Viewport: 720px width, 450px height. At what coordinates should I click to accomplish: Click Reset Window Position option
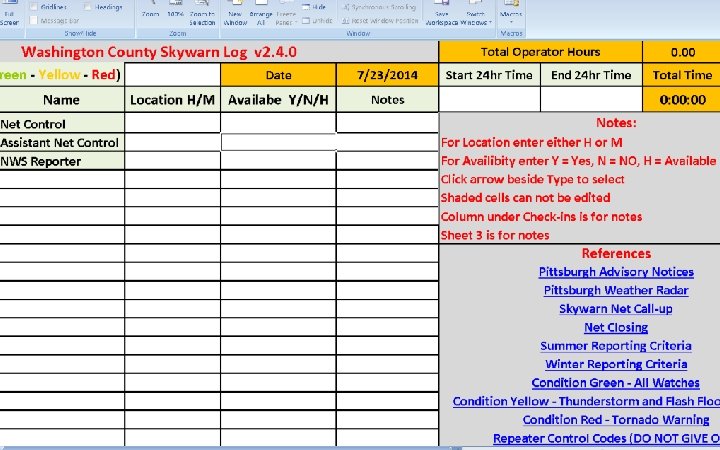coord(380,21)
